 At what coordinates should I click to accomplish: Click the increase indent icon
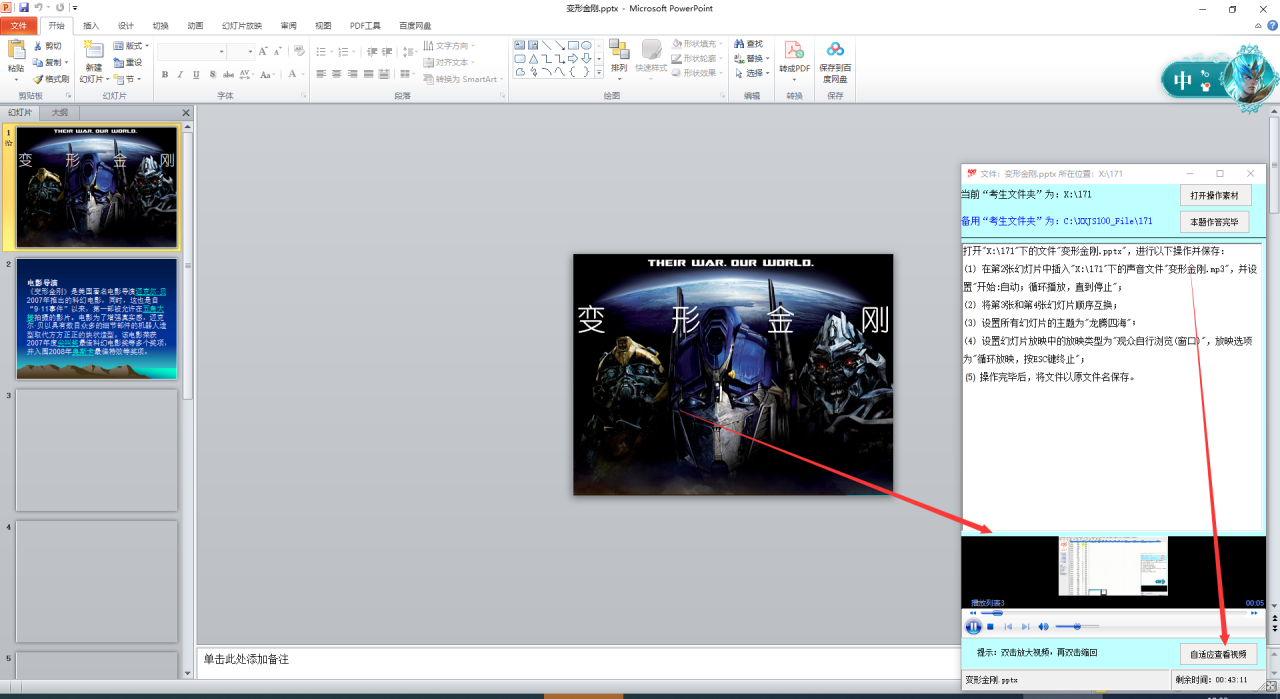click(387, 51)
